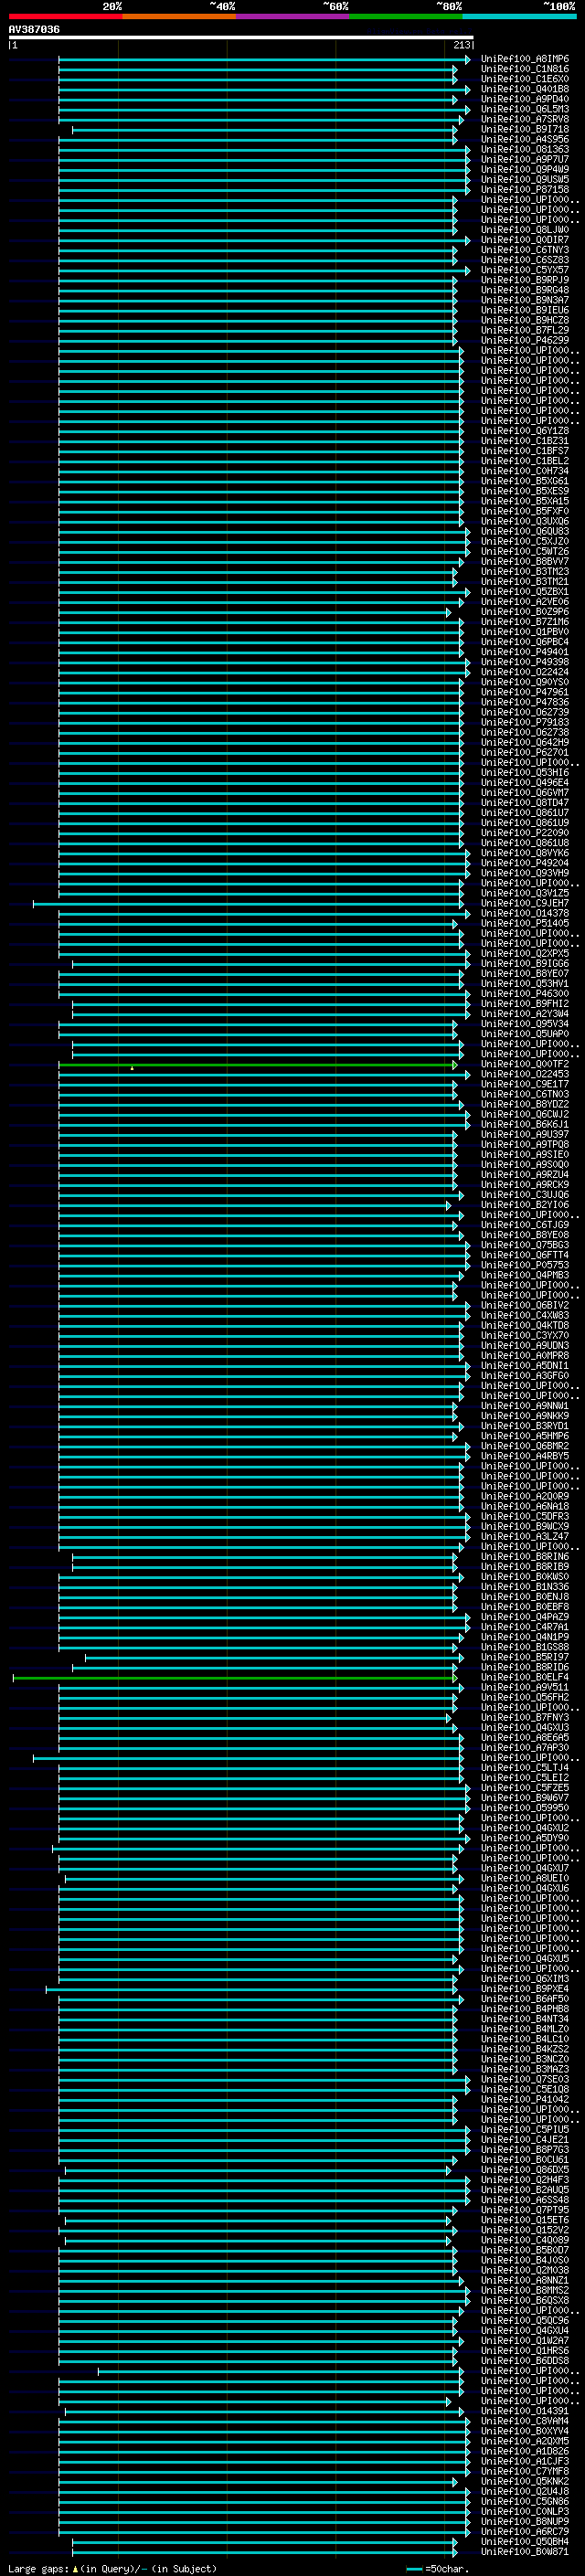Select the UniRef100_C8VAM4 label

coord(525,2421)
